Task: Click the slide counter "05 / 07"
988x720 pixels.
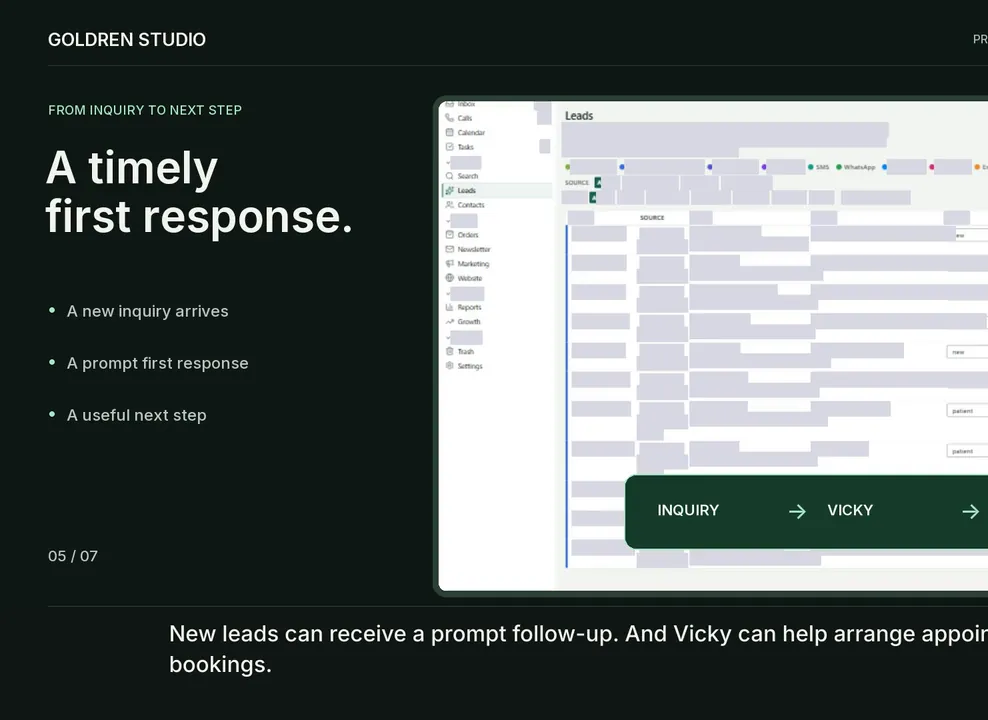Action: (x=73, y=556)
